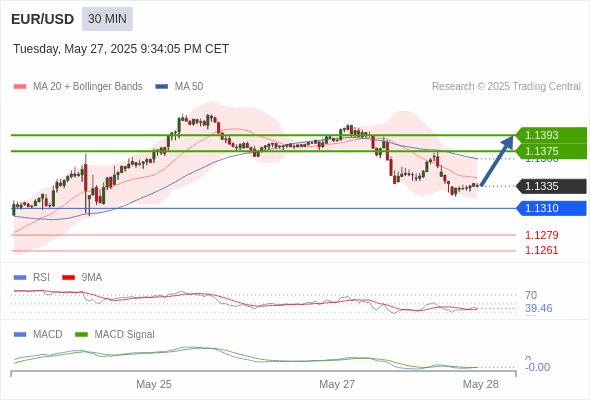Click the RSI value 39.46 label
The image size is (590, 400).
pyautogui.click(x=538, y=309)
